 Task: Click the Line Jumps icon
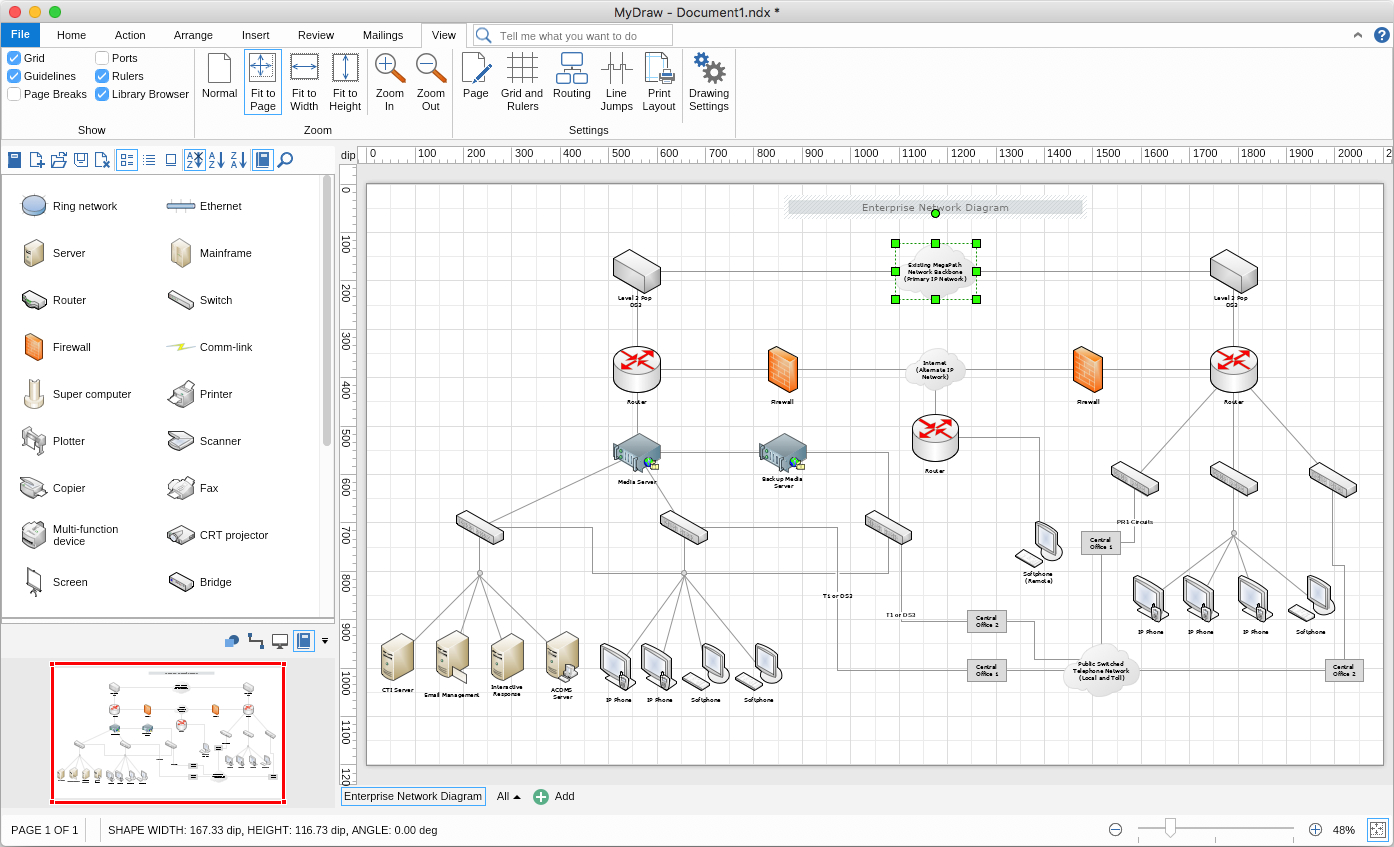click(616, 68)
